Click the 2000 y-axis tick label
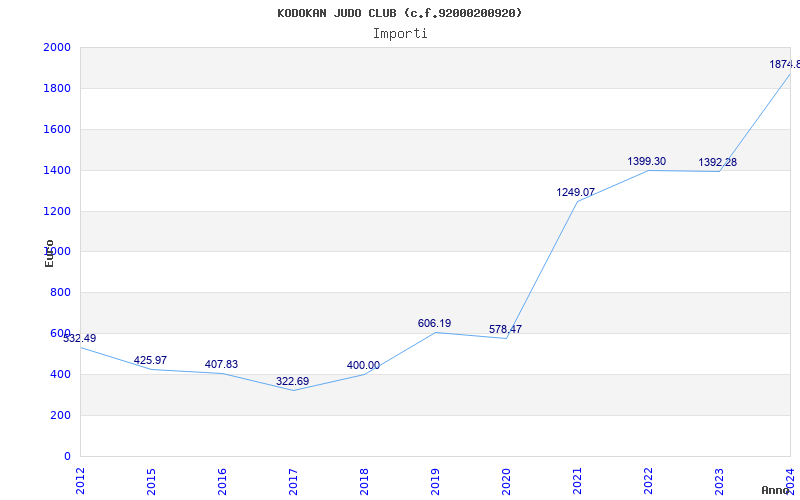The width and height of the screenshot is (800, 500). [57, 48]
